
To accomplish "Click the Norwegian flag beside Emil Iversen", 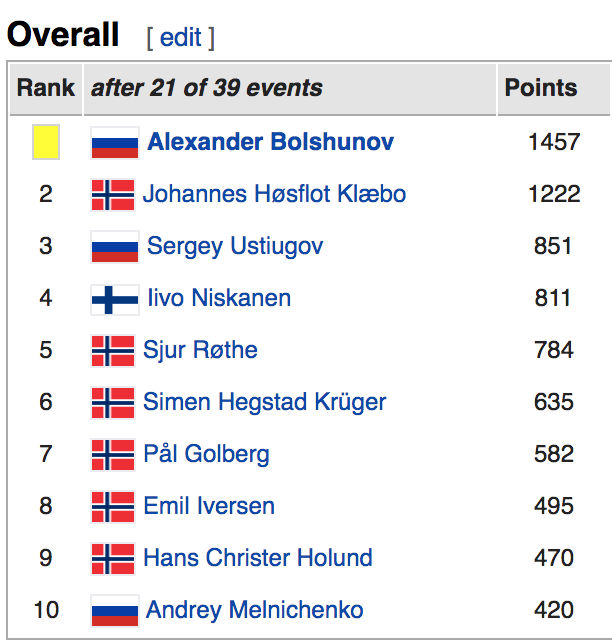I will point(112,506).
